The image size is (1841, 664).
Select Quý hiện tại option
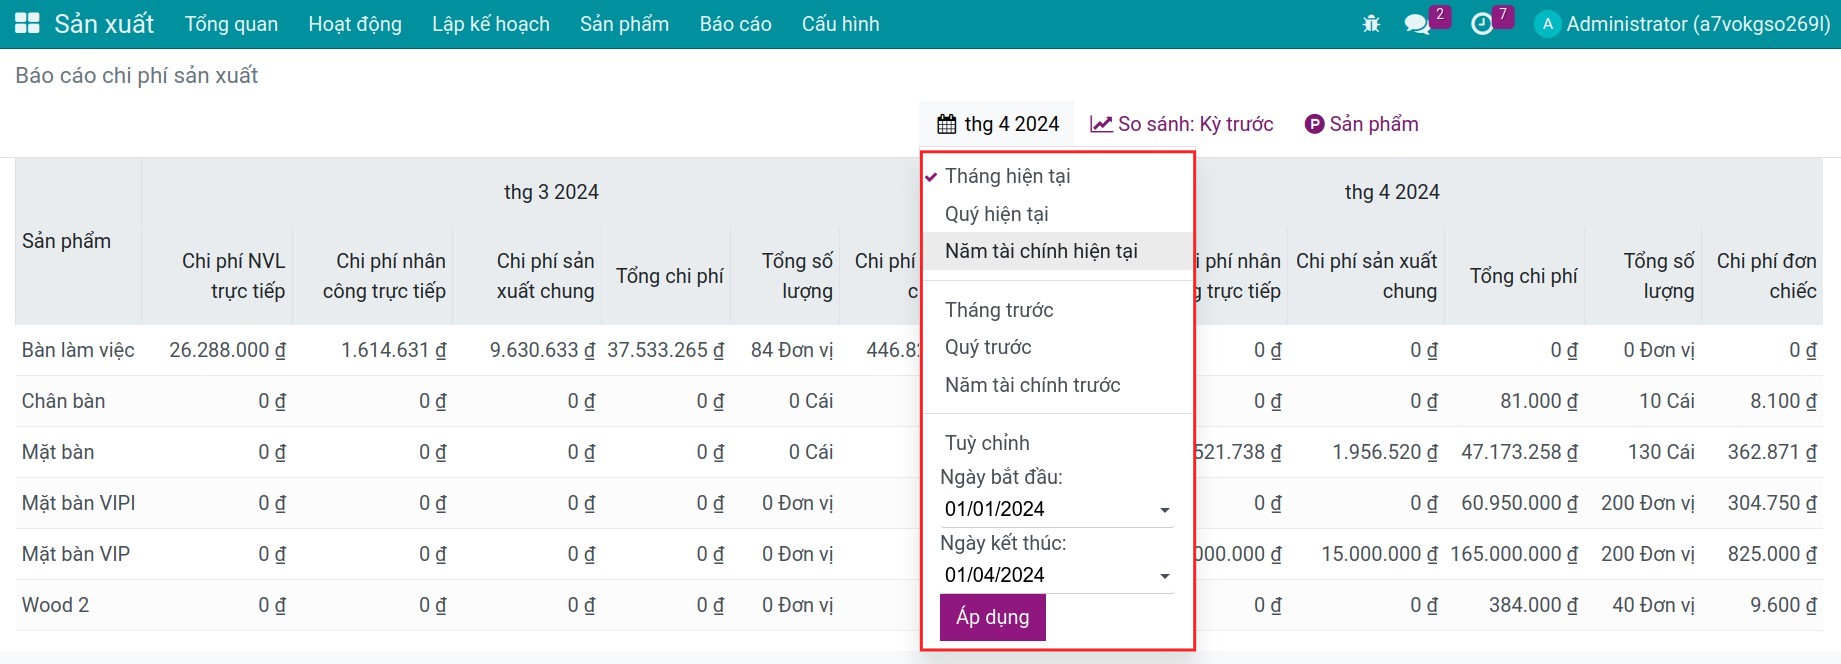pyautogui.click(x=1058, y=214)
